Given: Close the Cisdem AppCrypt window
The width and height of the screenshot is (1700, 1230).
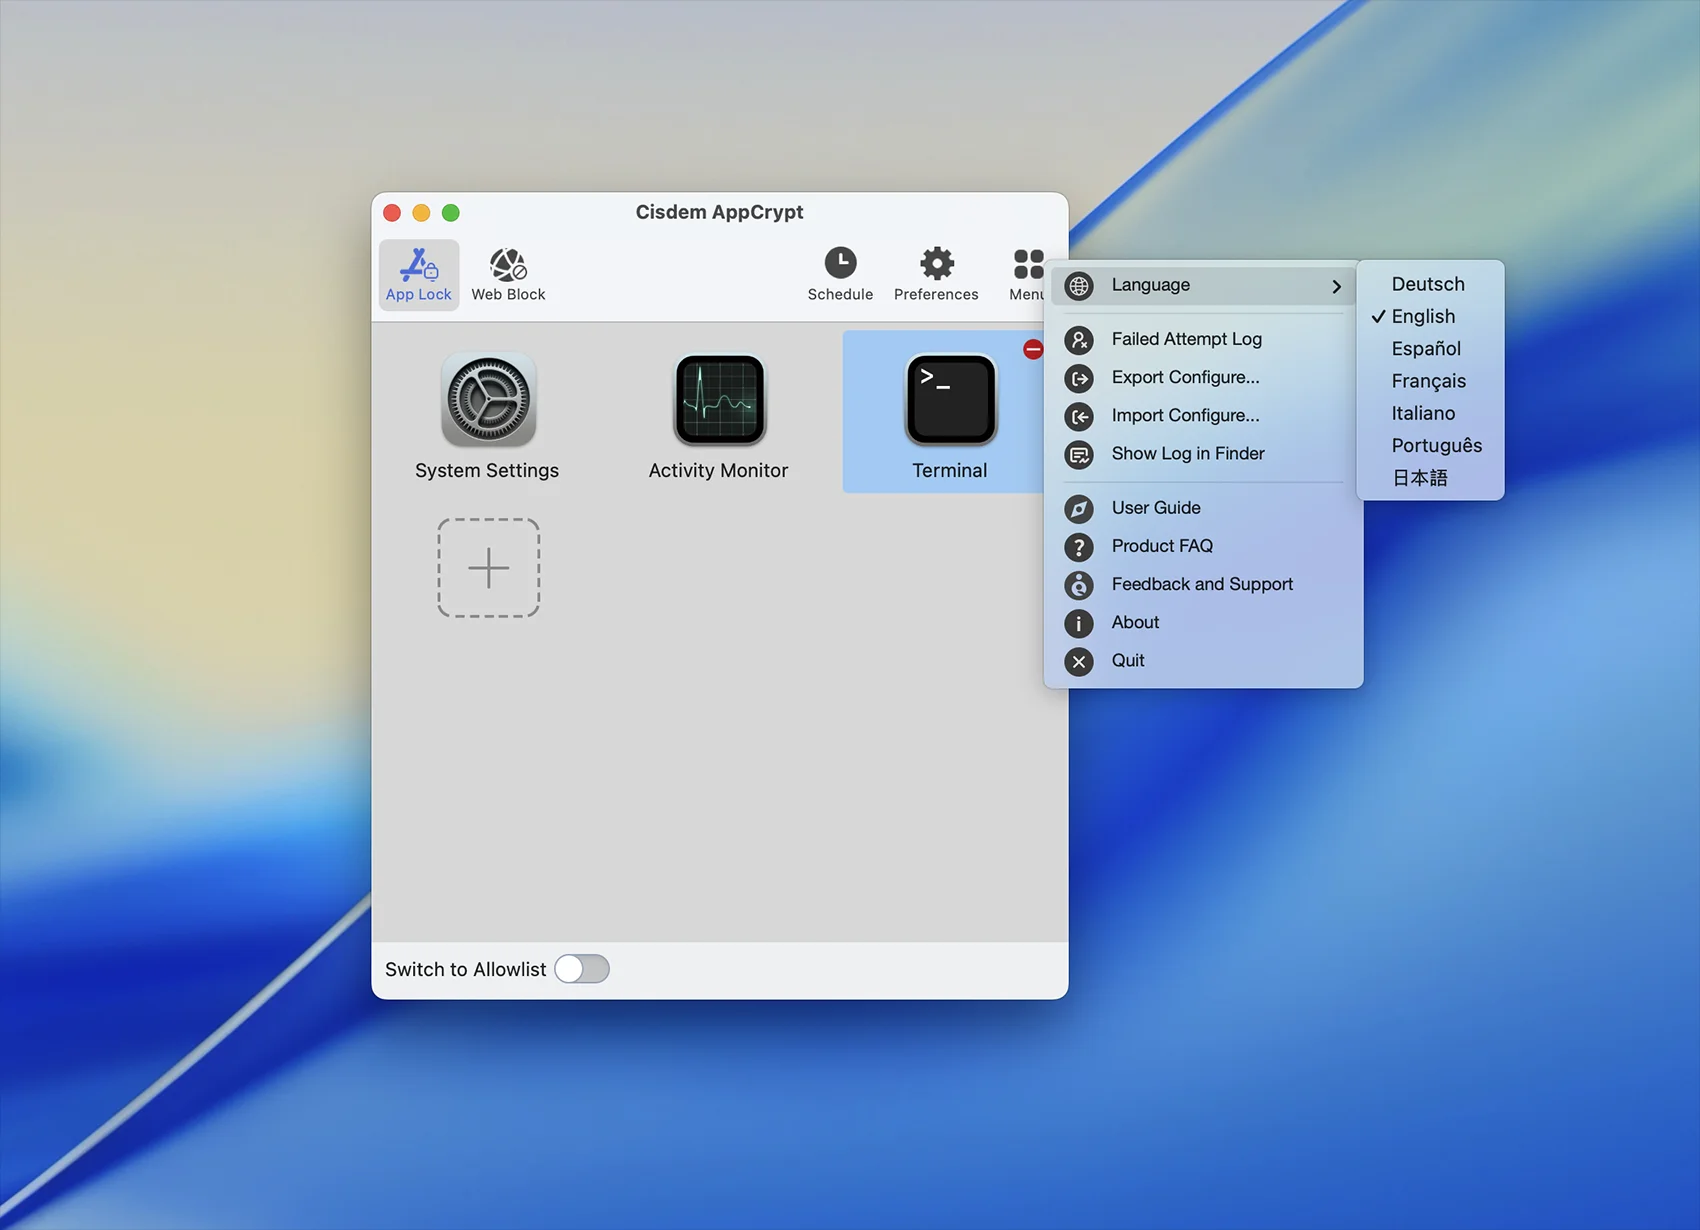Looking at the screenshot, I should (392, 213).
